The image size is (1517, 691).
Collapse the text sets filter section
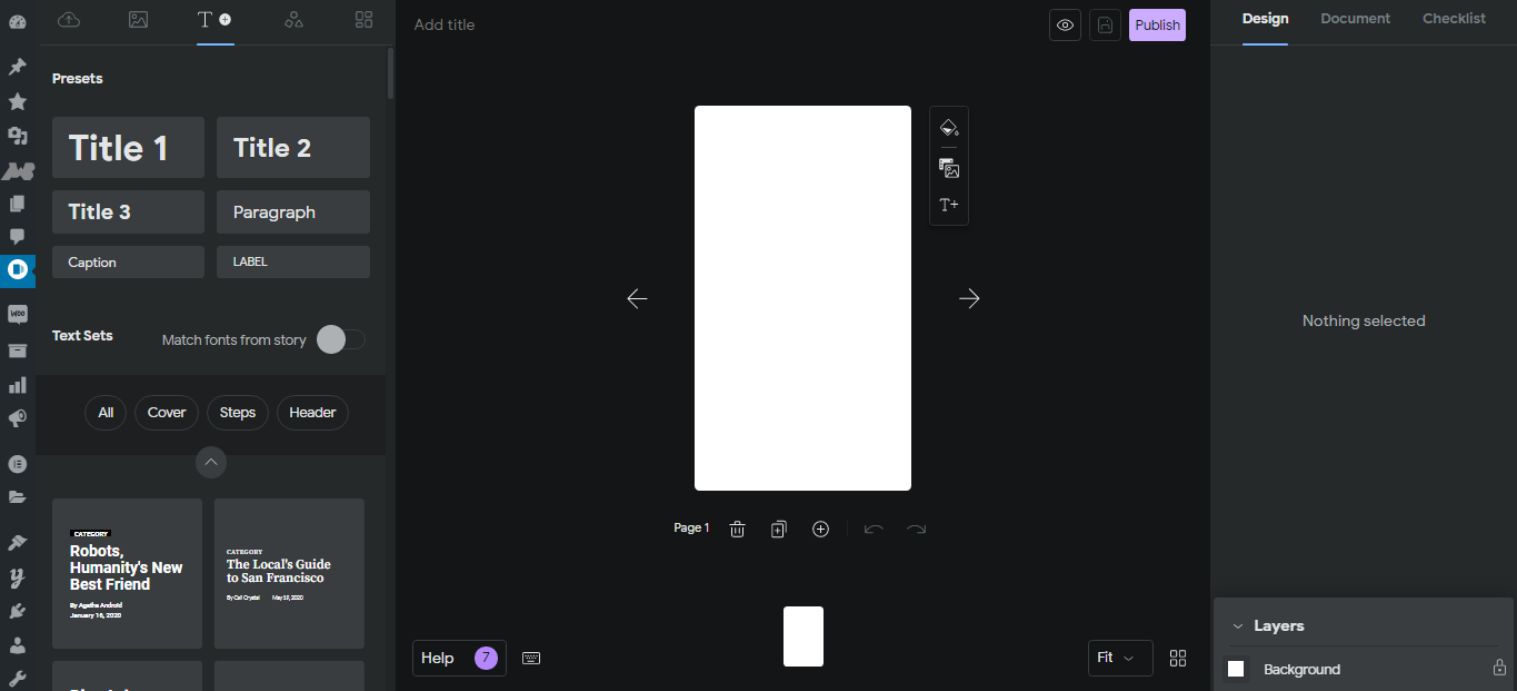[x=211, y=462]
